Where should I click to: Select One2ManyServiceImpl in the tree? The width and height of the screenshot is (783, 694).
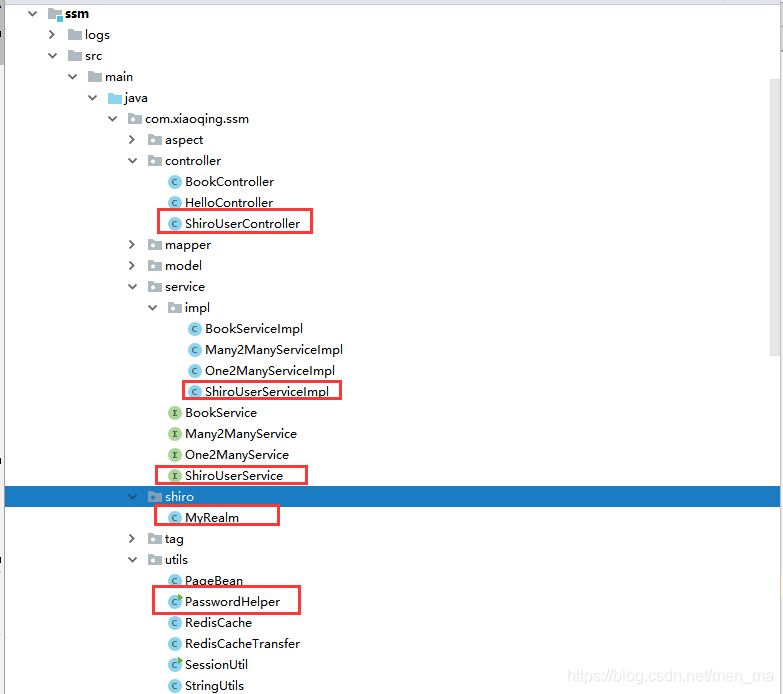270,370
